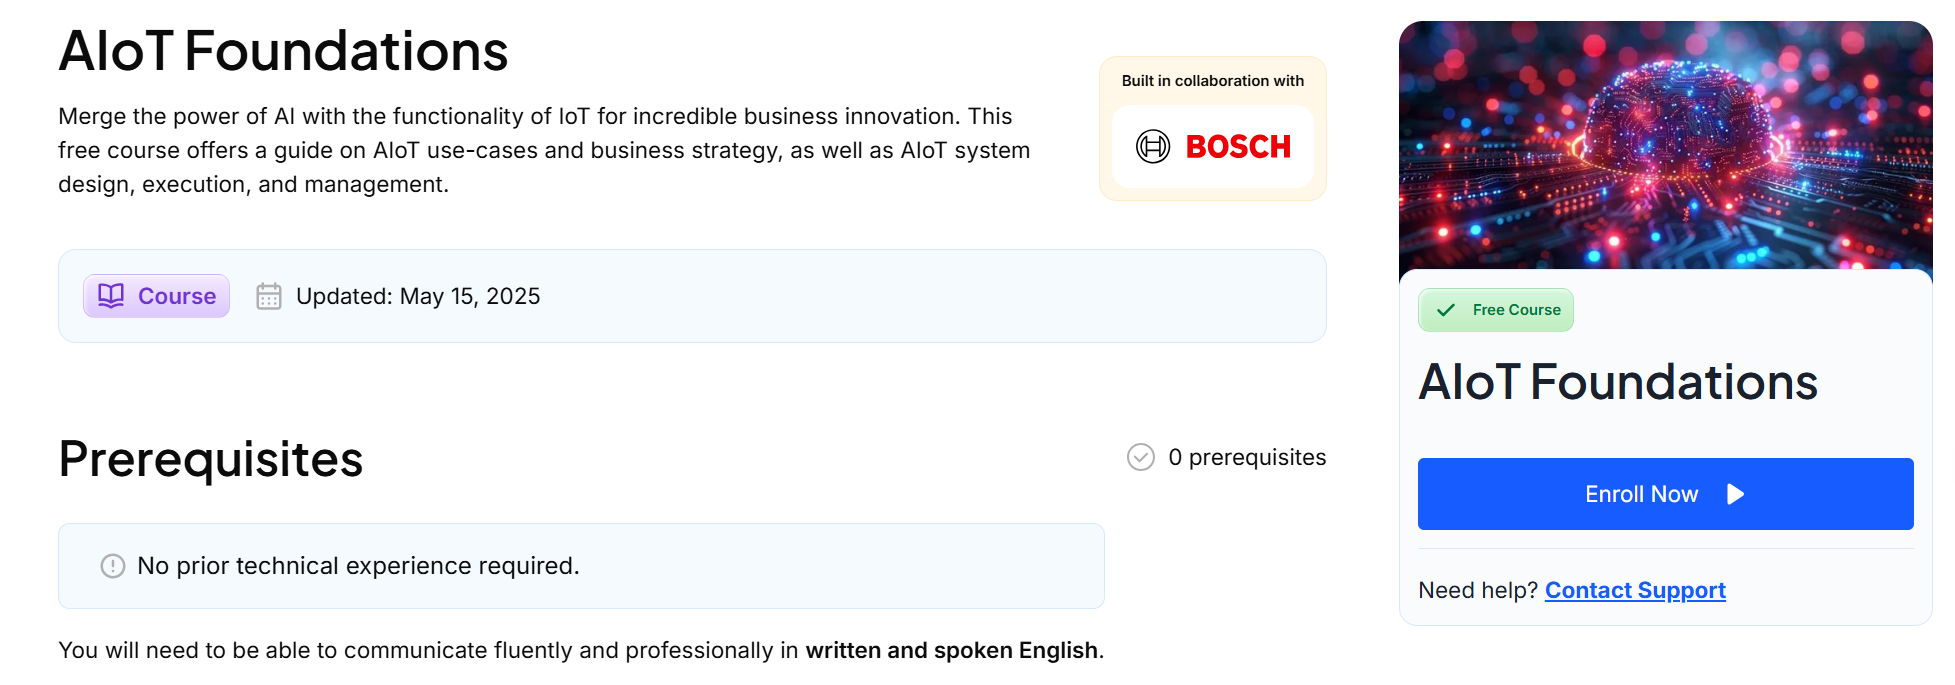Click the main AIoT Foundations page heading

coord(283,51)
